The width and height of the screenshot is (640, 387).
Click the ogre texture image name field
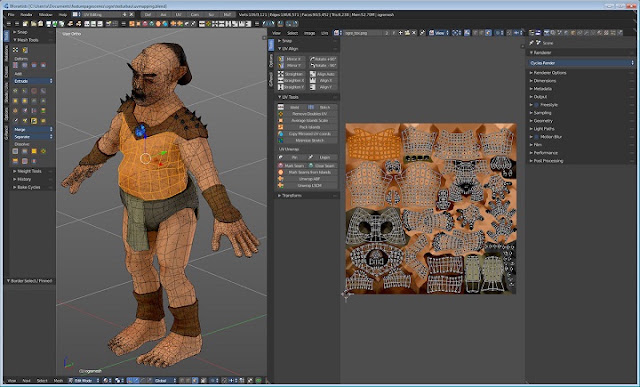click(x=362, y=33)
